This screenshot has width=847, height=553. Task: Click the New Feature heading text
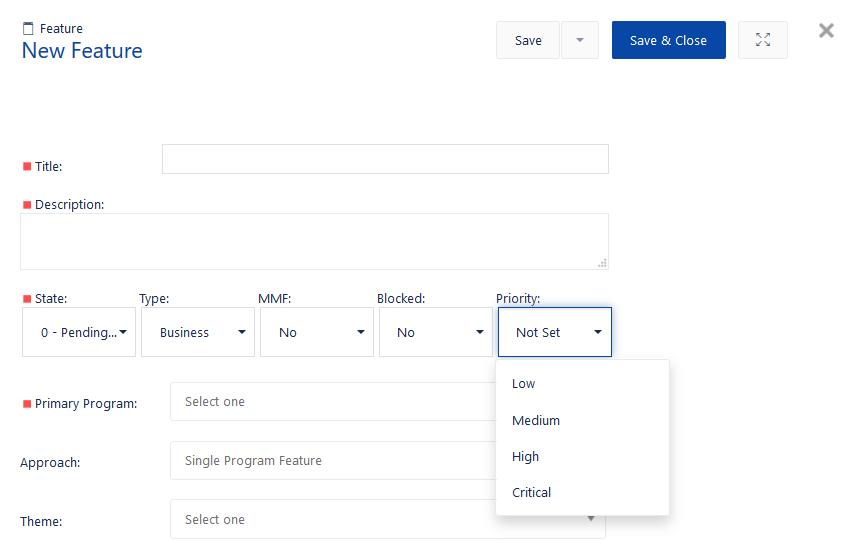(82, 51)
